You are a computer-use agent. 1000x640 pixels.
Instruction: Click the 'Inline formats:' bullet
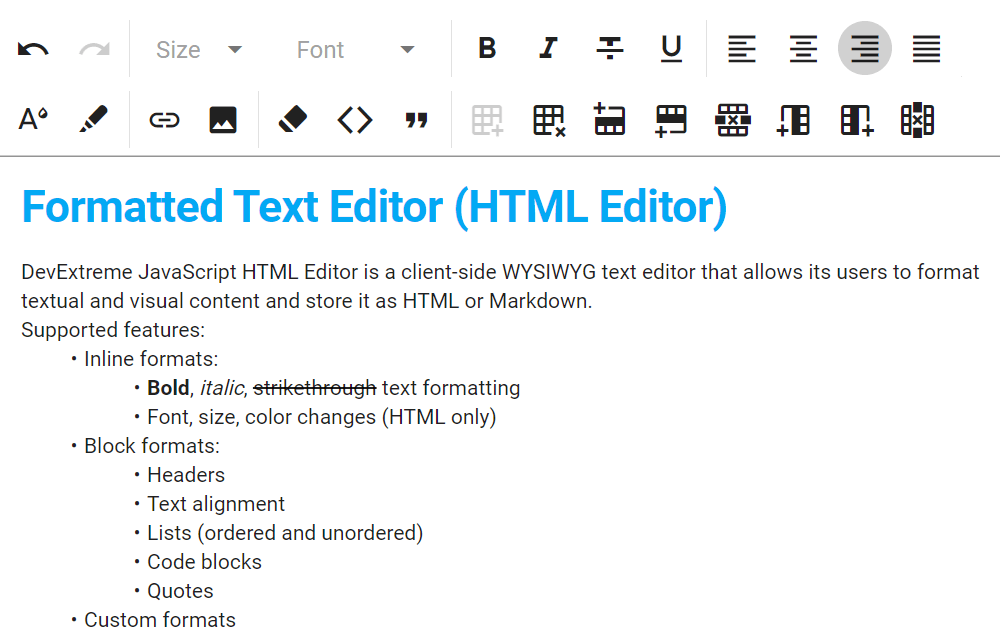(151, 360)
